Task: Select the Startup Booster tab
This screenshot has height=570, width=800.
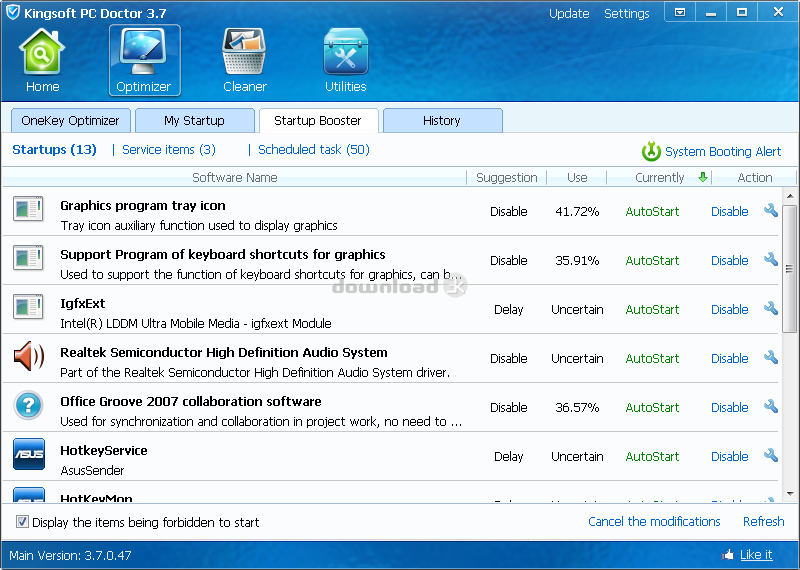Action: pyautogui.click(x=318, y=120)
